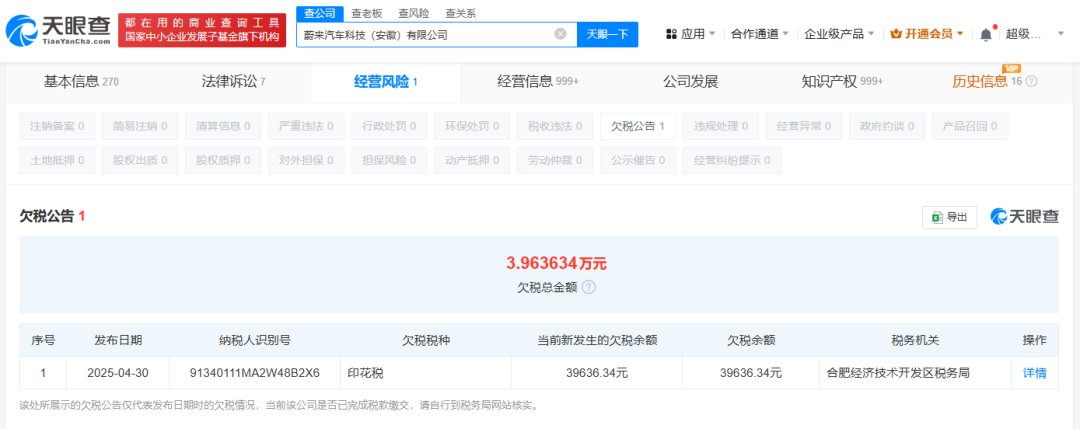The image size is (1080, 429).
Task: Switch to the 法律诉讼 tab
Action: point(233,82)
